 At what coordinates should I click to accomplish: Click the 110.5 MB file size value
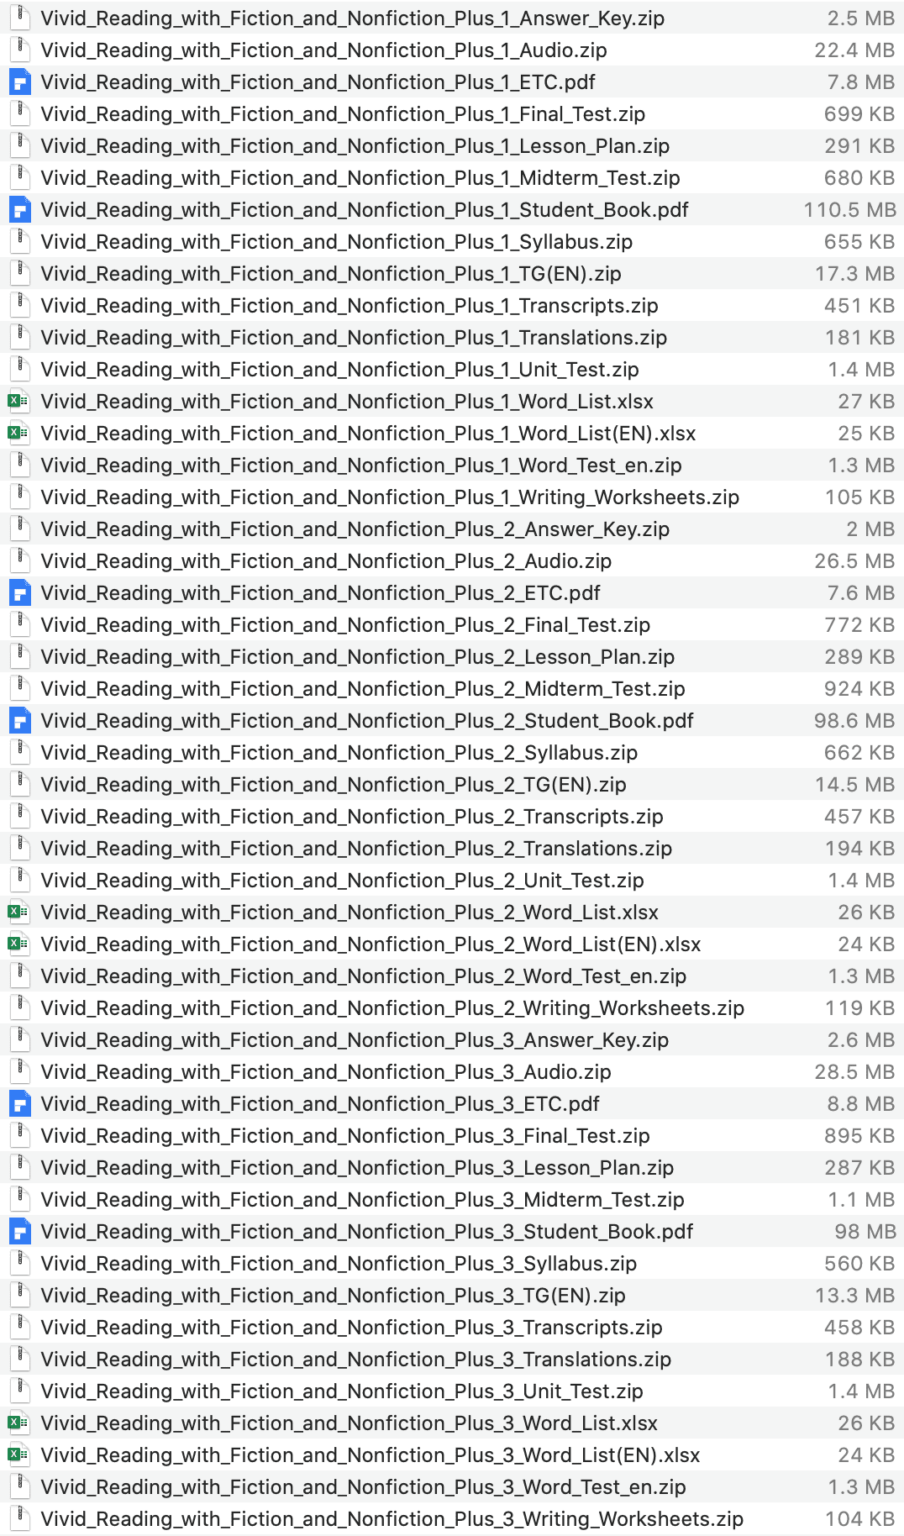pos(849,210)
